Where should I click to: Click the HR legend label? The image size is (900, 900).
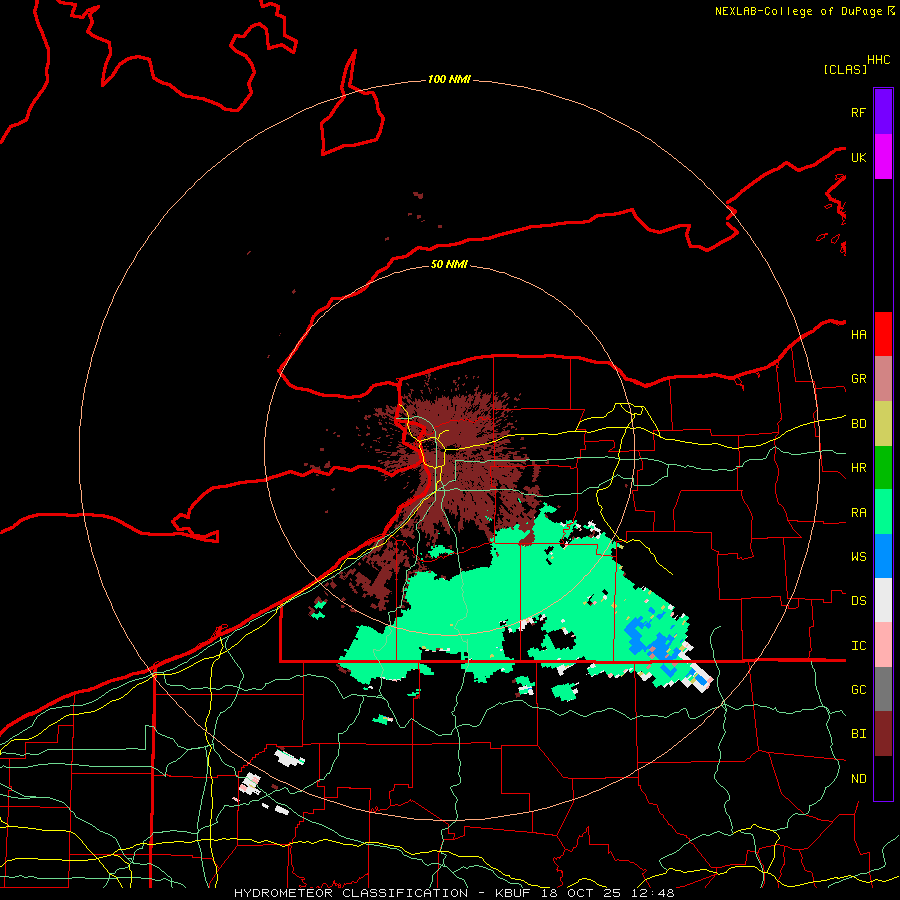coord(858,468)
